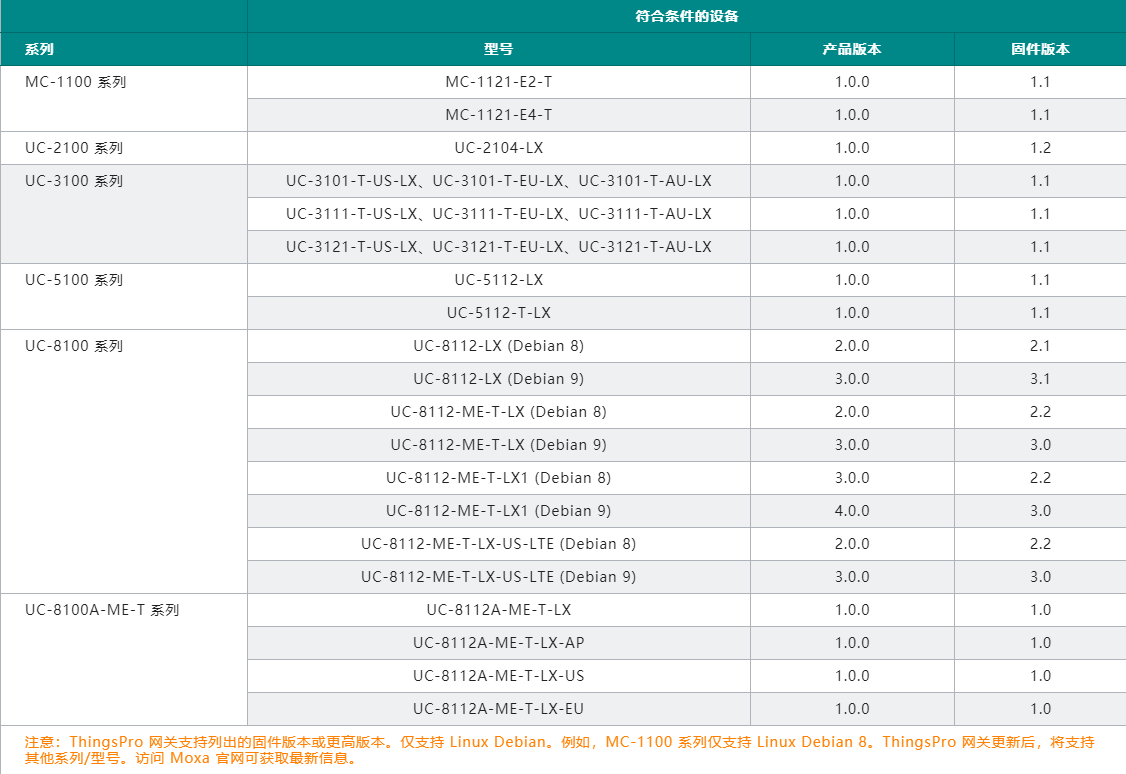
Task: Select the UC-8100A-ME-T 系列 row label
Action: point(102,610)
